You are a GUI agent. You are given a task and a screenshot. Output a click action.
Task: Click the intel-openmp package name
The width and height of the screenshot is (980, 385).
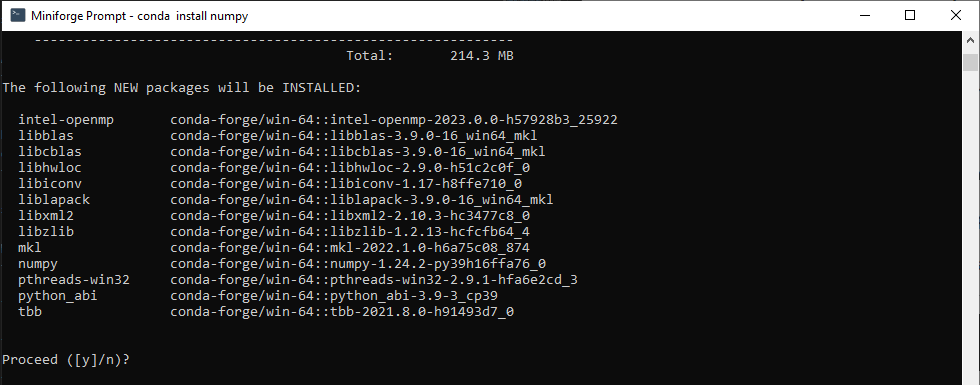(x=66, y=119)
